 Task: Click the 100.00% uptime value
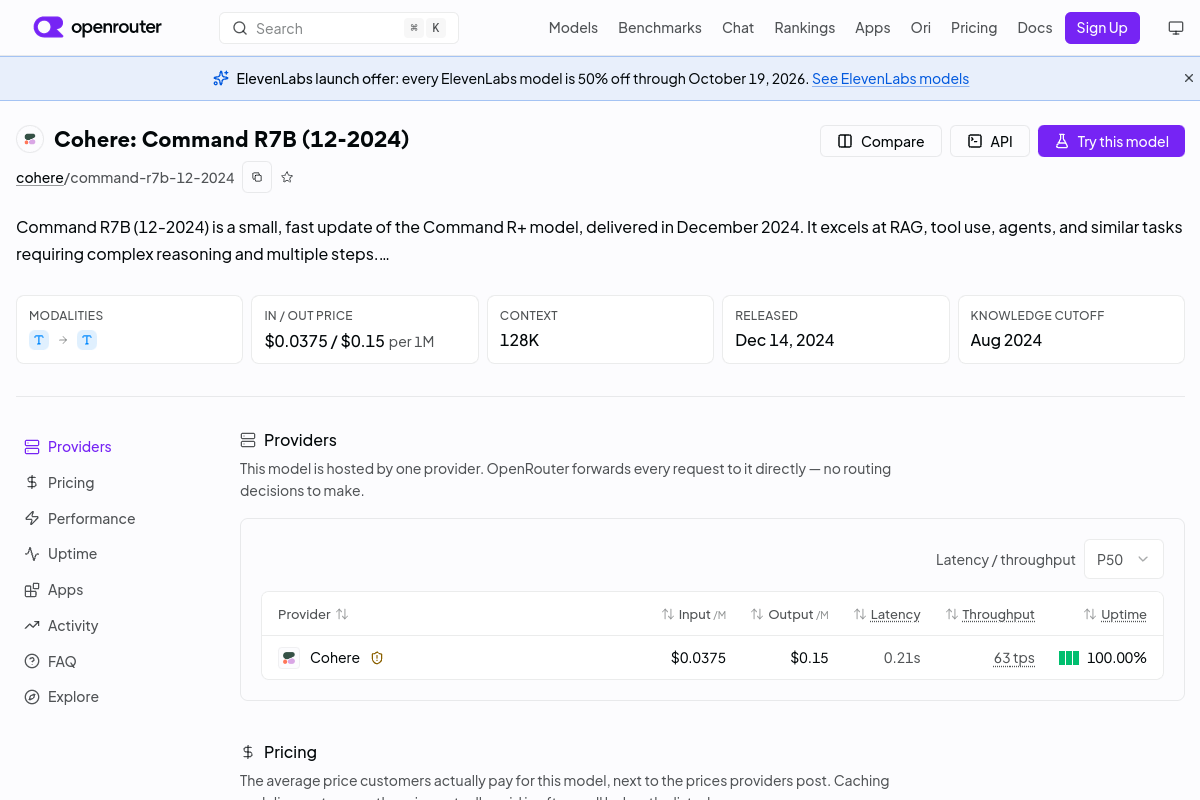(1117, 658)
